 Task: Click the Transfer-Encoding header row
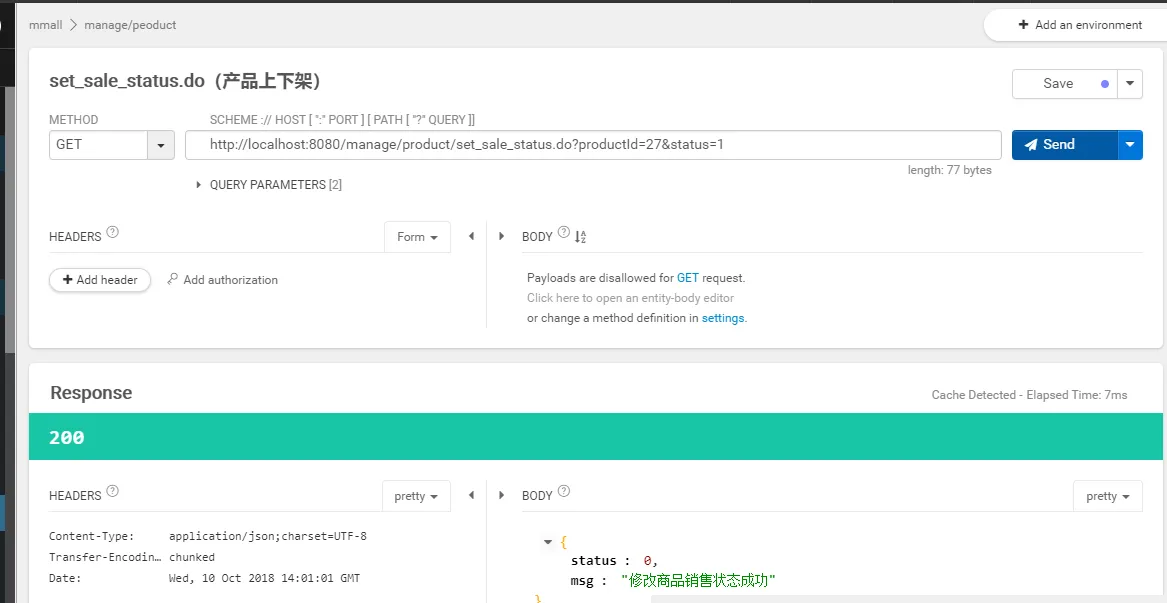132,557
